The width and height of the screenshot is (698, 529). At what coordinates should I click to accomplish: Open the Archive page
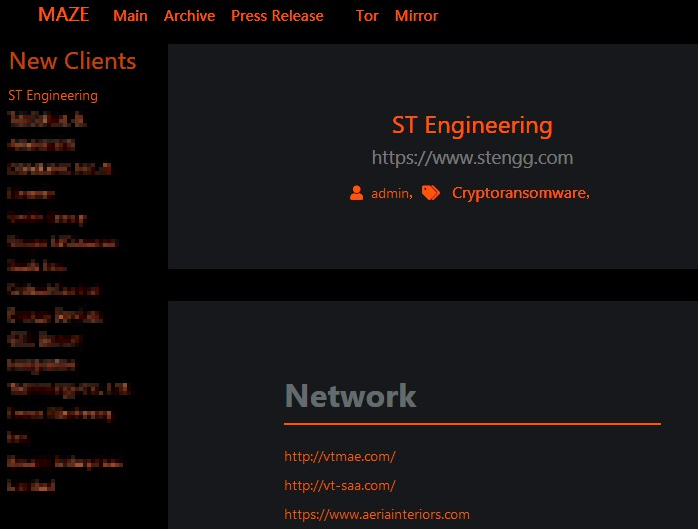pos(189,16)
